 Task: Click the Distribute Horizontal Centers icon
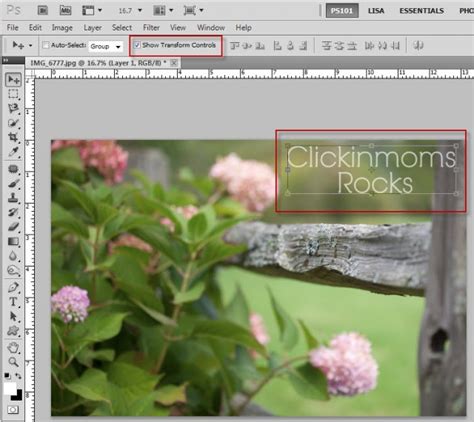click(x=382, y=45)
